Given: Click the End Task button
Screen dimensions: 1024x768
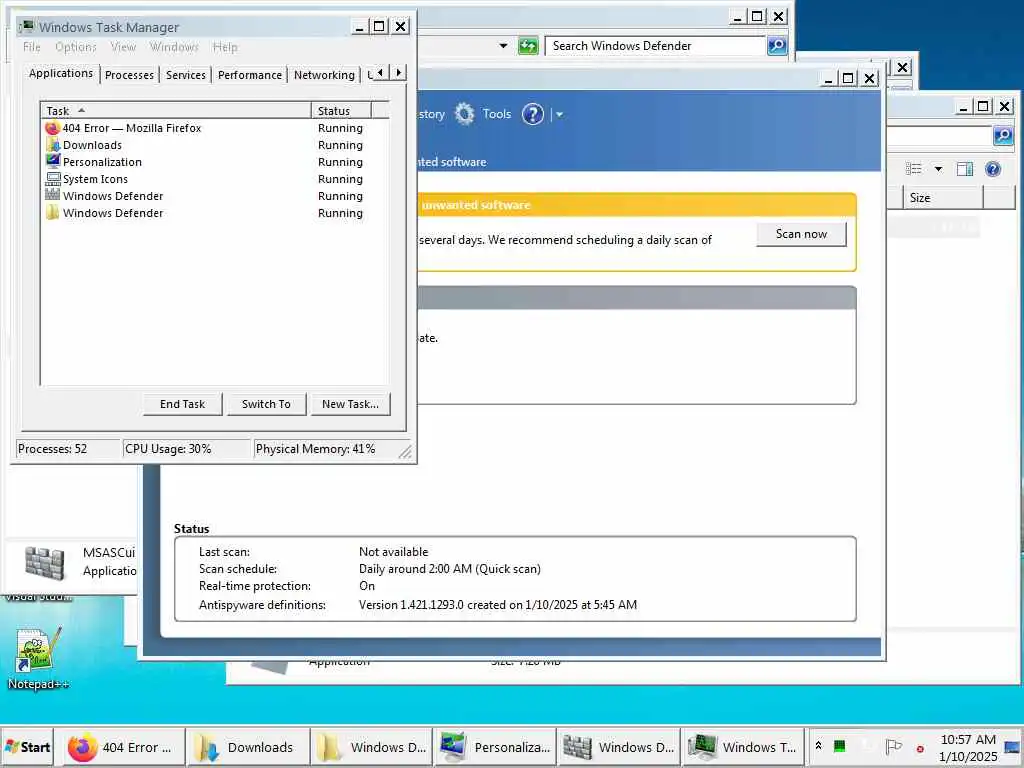Looking at the screenshot, I should point(182,404).
